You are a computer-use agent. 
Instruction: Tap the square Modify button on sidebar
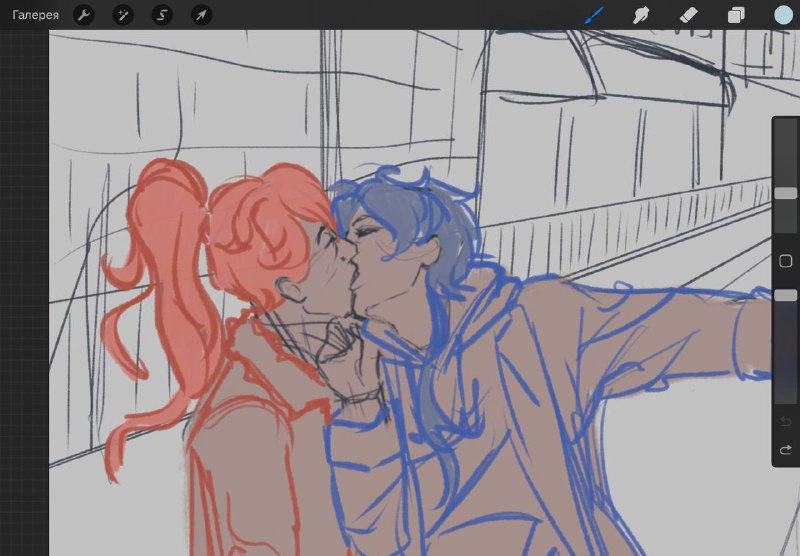[786, 261]
